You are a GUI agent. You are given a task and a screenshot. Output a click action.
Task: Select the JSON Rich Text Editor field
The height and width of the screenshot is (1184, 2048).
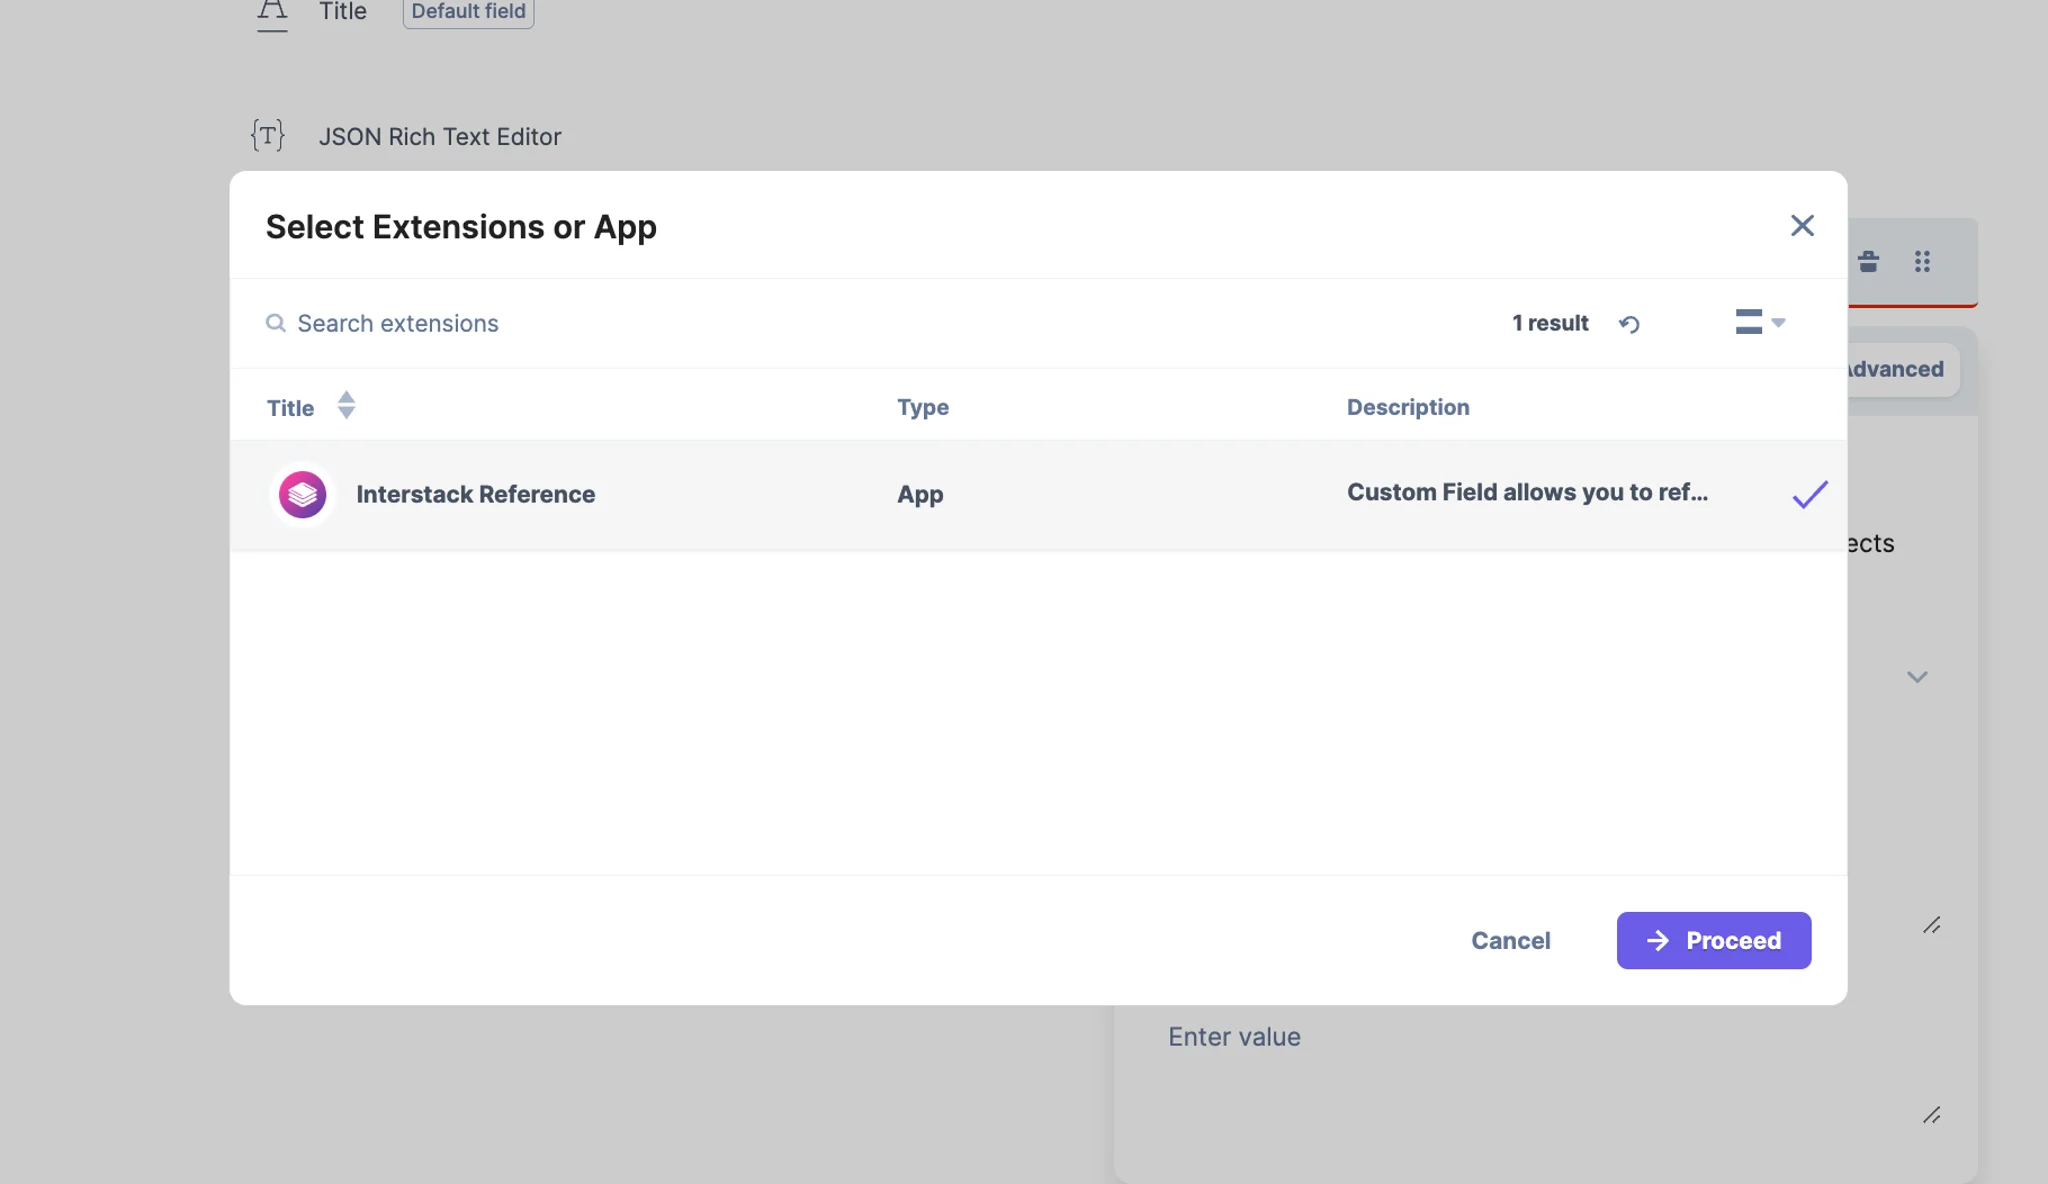(439, 136)
